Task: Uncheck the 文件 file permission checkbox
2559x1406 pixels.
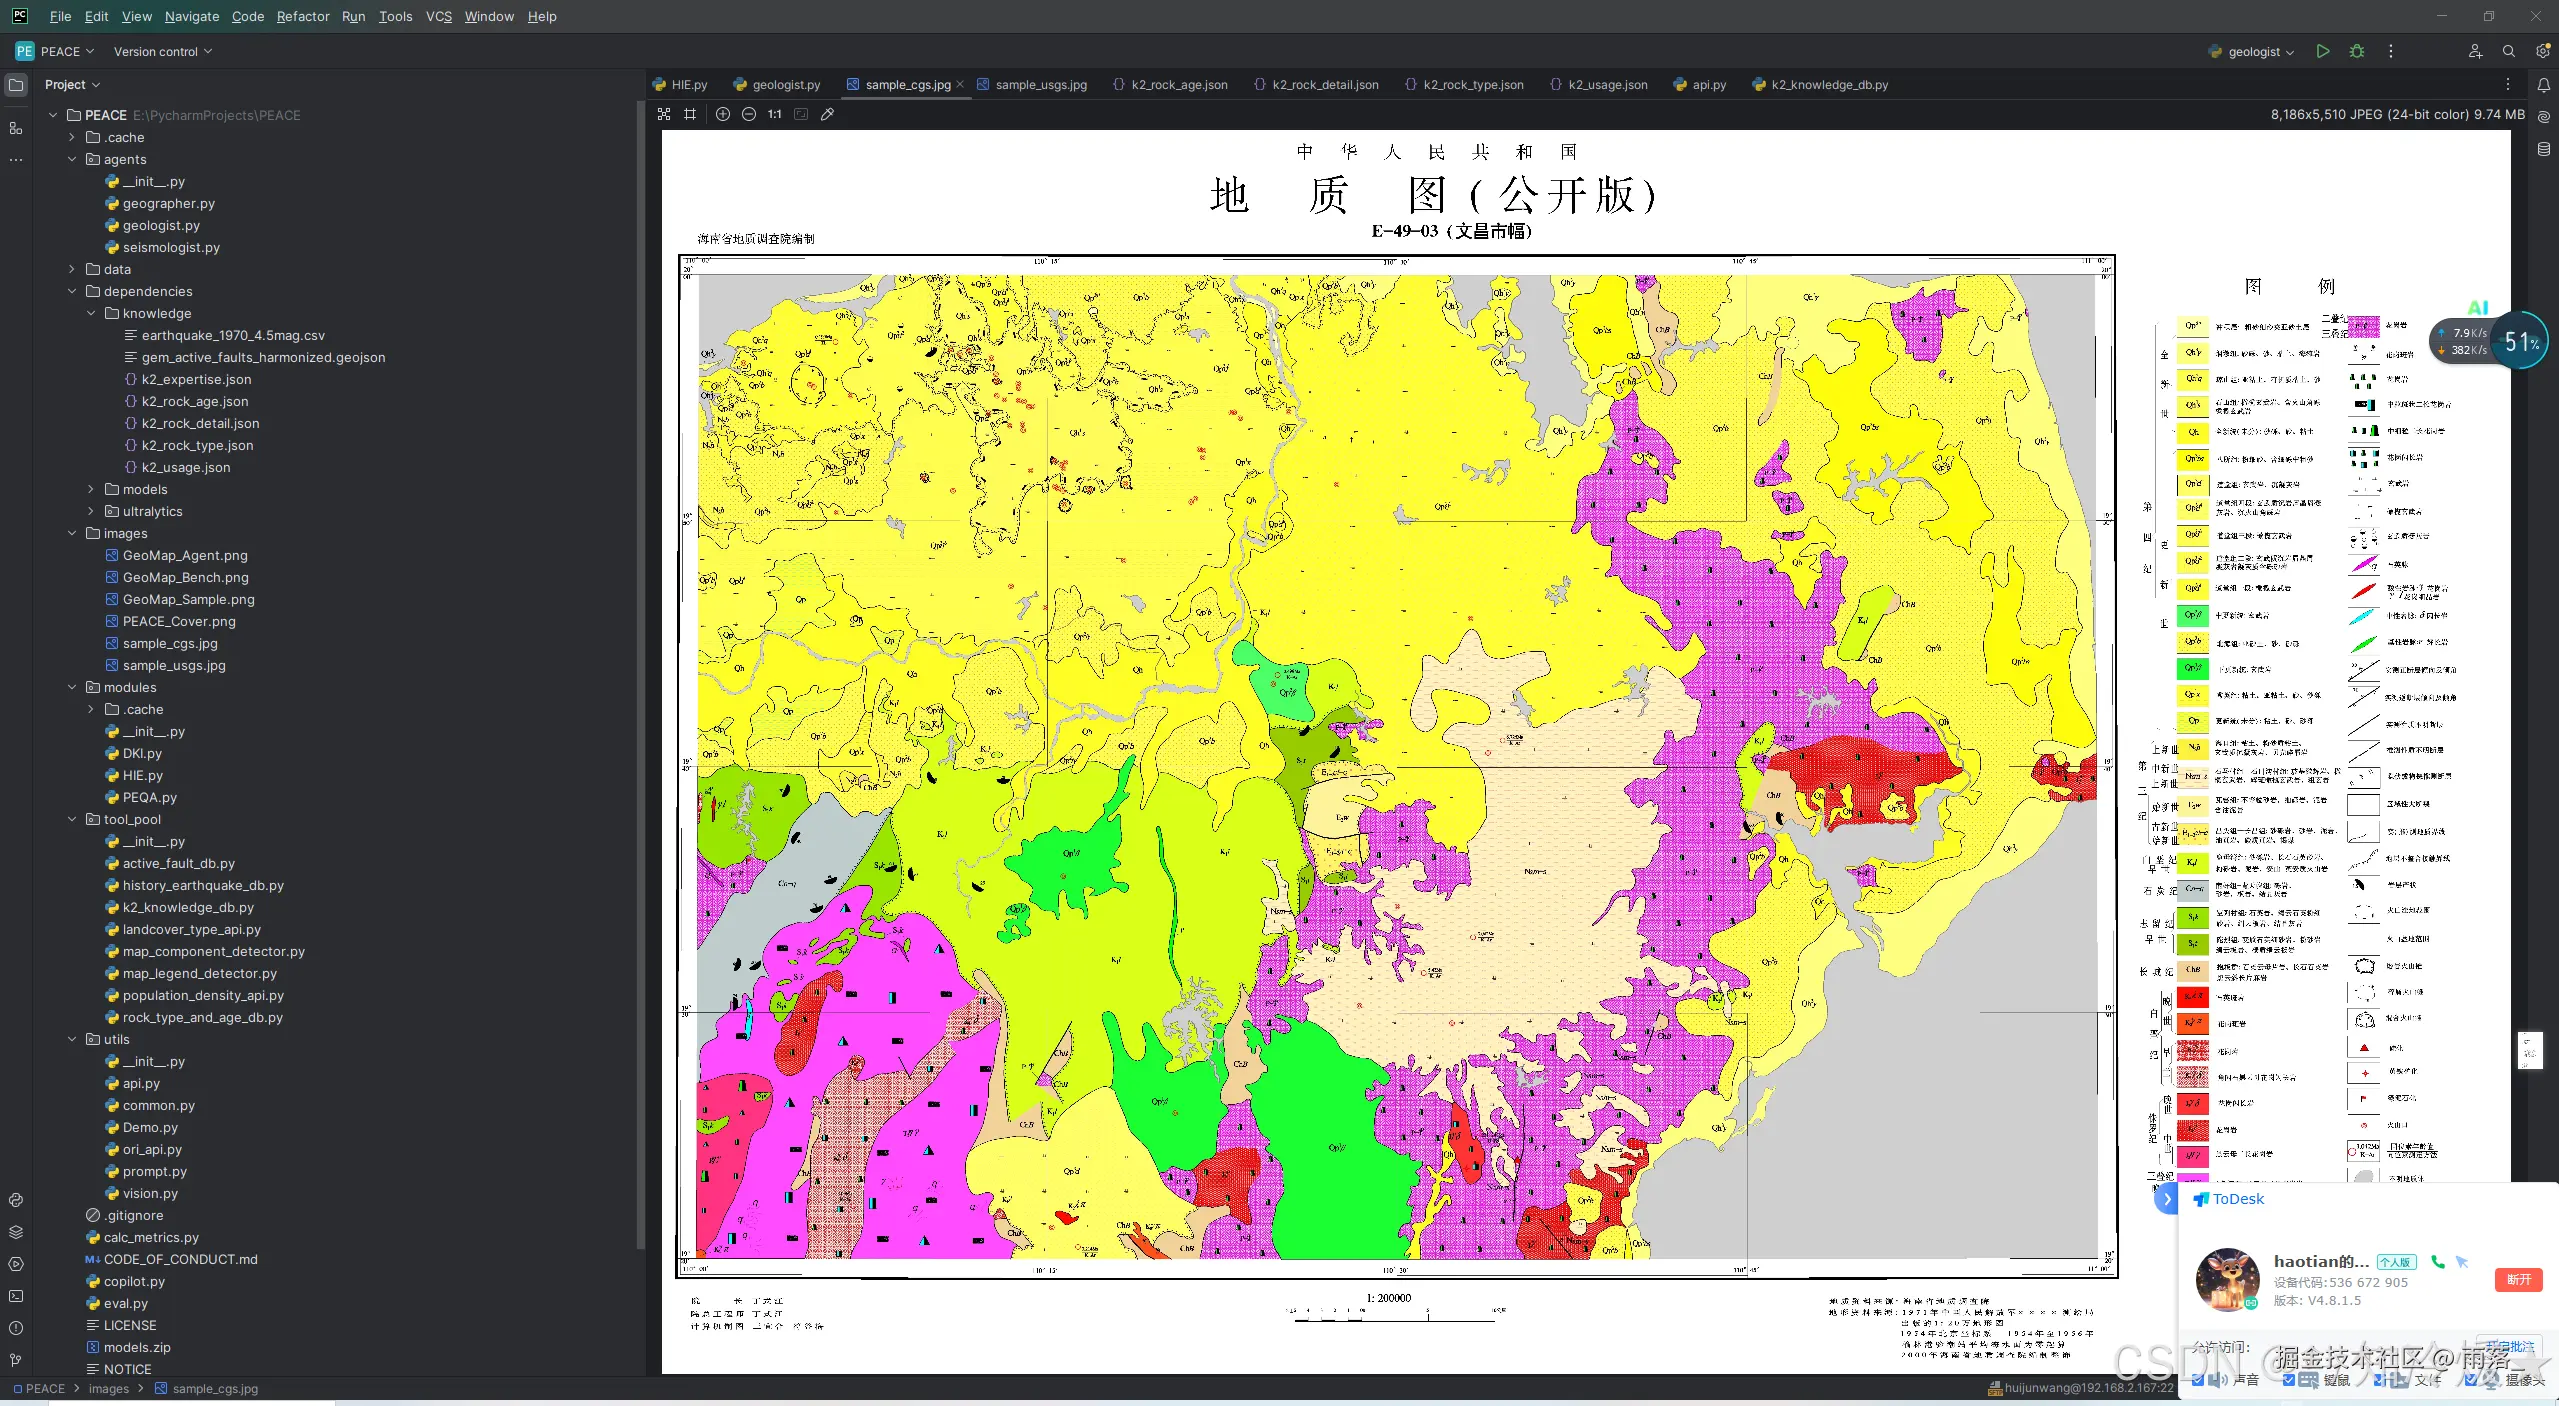Action: click(2380, 1380)
